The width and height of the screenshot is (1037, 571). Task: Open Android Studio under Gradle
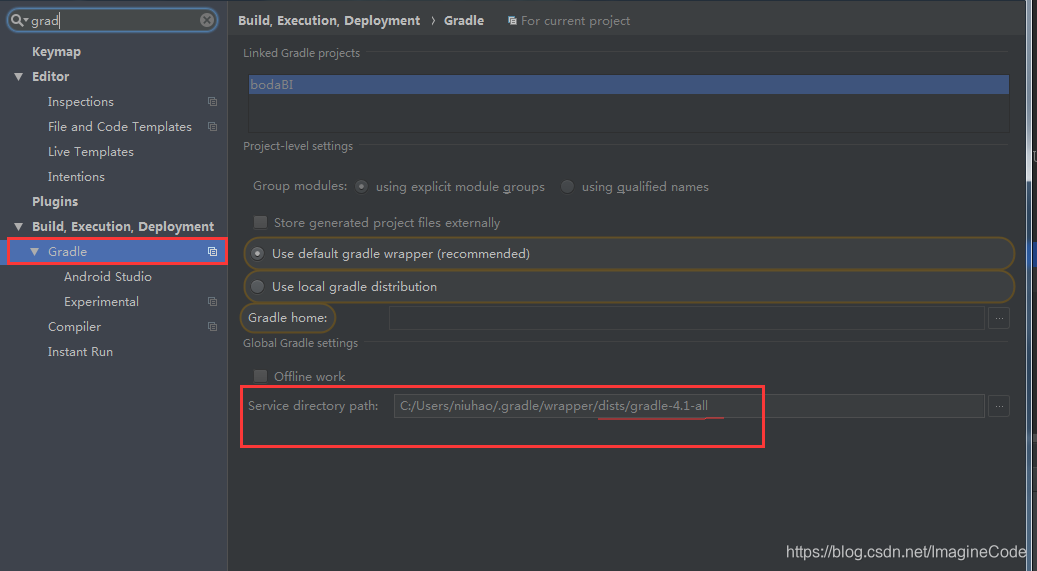tap(108, 277)
